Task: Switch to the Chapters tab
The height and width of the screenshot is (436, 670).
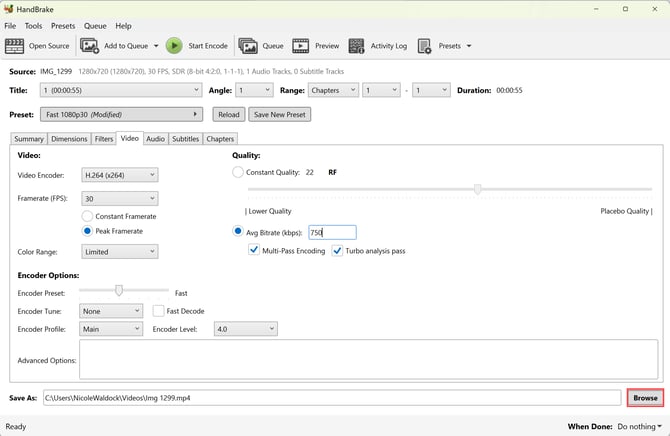Action: tap(220, 139)
